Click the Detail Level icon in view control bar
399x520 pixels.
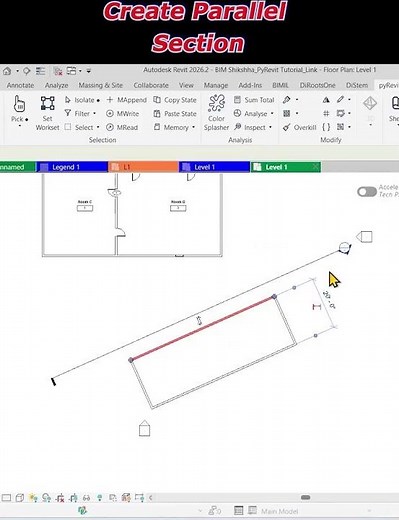tap(6, 498)
